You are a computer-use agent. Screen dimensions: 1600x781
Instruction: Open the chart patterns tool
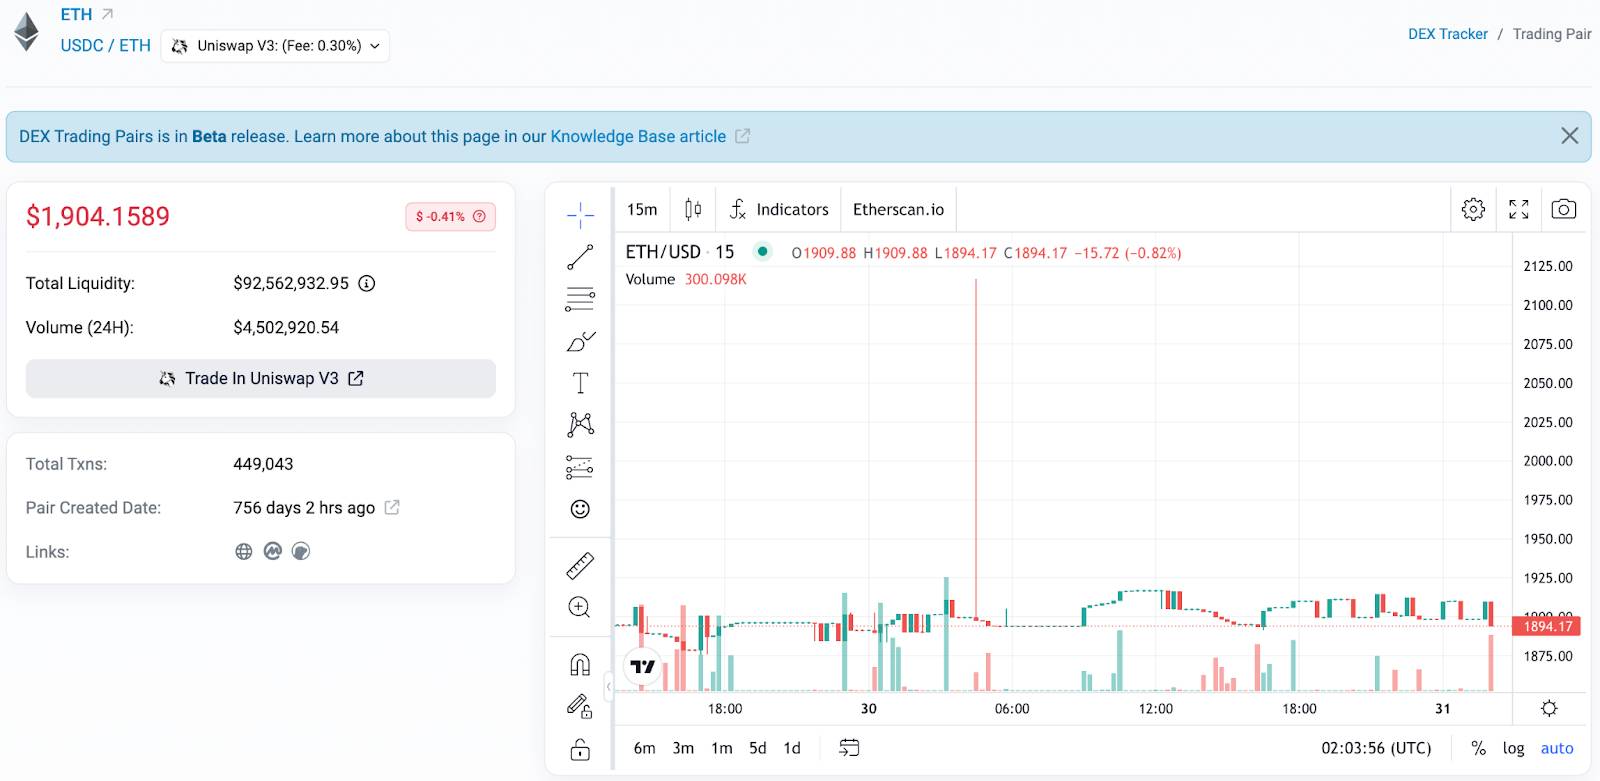point(580,425)
